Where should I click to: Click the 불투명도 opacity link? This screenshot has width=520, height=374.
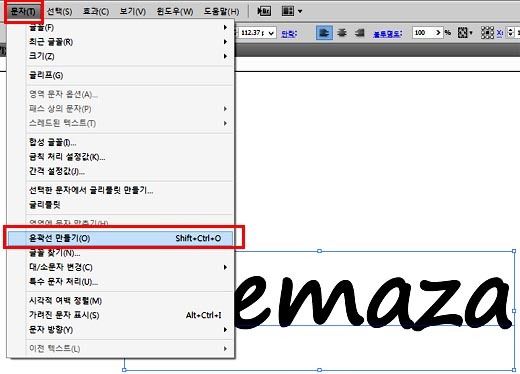tap(388, 33)
